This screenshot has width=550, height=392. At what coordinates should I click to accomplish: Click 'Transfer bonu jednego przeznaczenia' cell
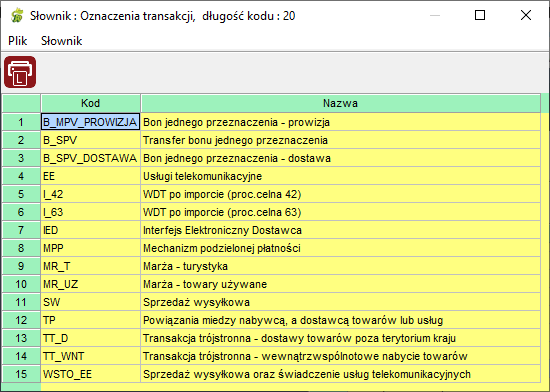click(x=340, y=140)
